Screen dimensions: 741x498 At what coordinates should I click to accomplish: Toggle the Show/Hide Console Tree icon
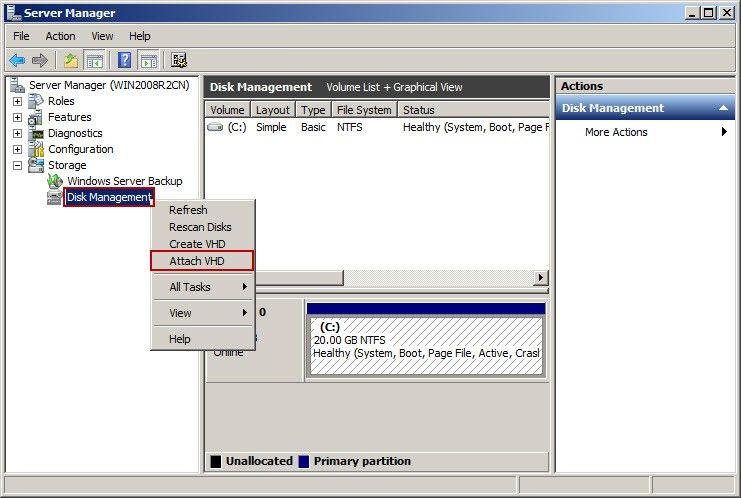pos(94,60)
